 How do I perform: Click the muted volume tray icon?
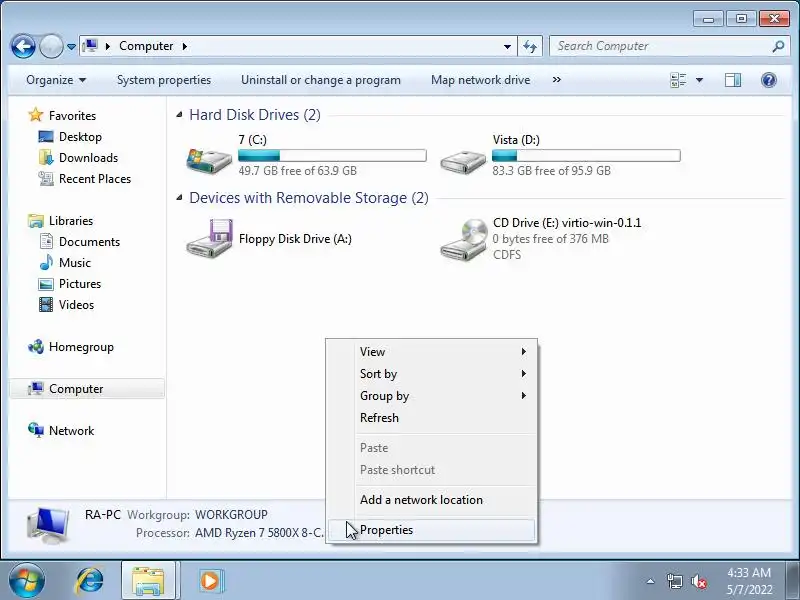click(698, 581)
